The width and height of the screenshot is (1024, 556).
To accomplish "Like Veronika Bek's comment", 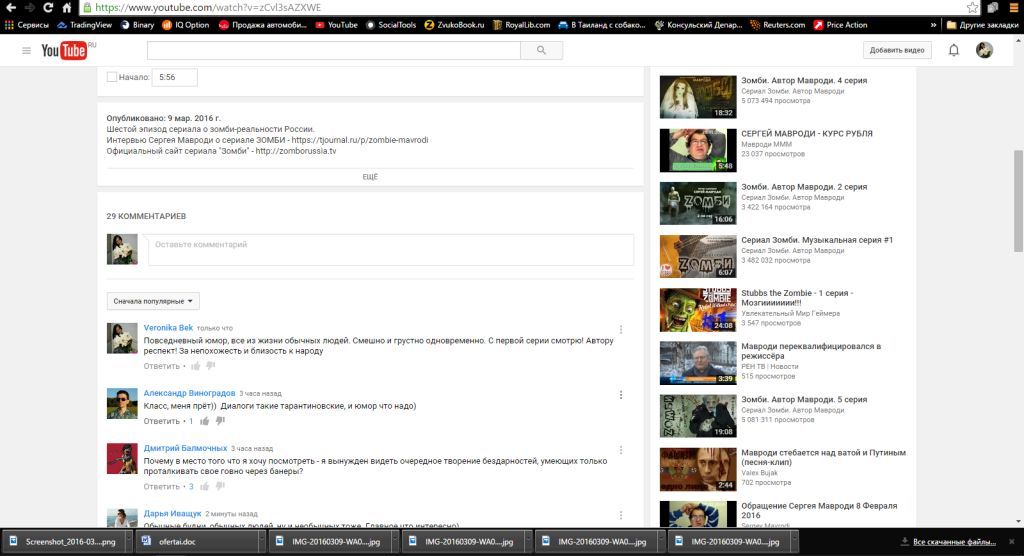I will [x=195, y=366].
